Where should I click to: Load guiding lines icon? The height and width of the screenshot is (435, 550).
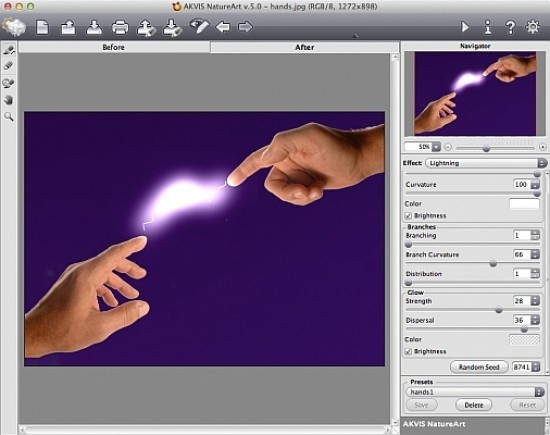tap(146, 27)
